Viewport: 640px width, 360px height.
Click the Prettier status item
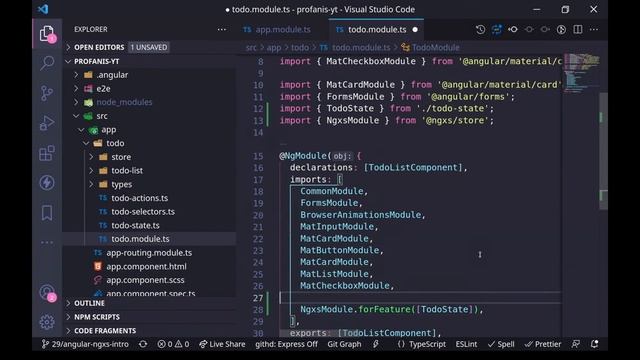tap(543, 344)
